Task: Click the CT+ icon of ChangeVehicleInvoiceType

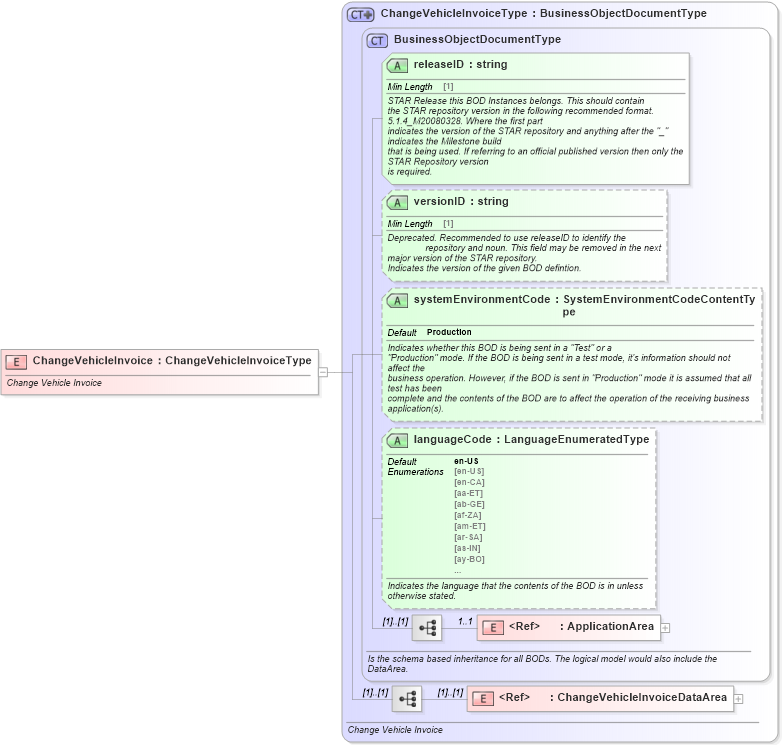Action: pos(361,14)
